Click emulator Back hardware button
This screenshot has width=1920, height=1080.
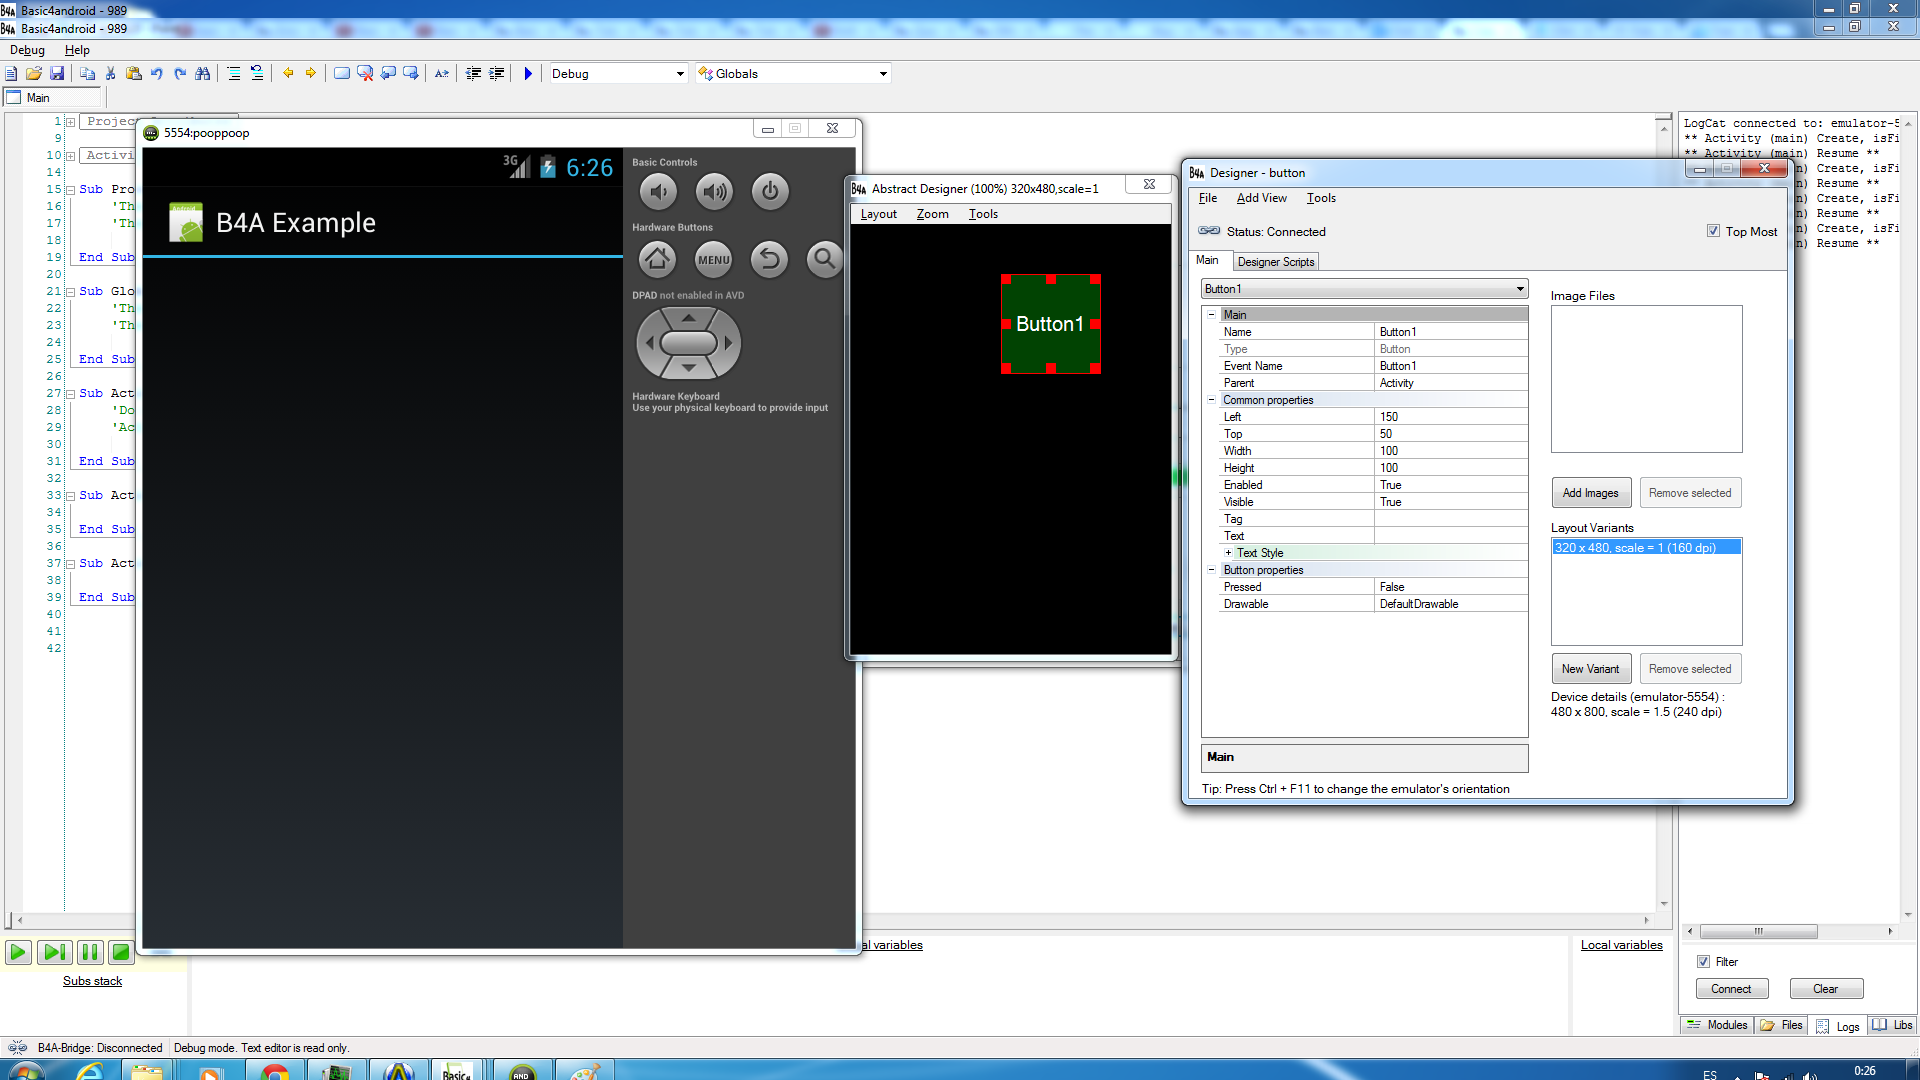tap(770, 260)
